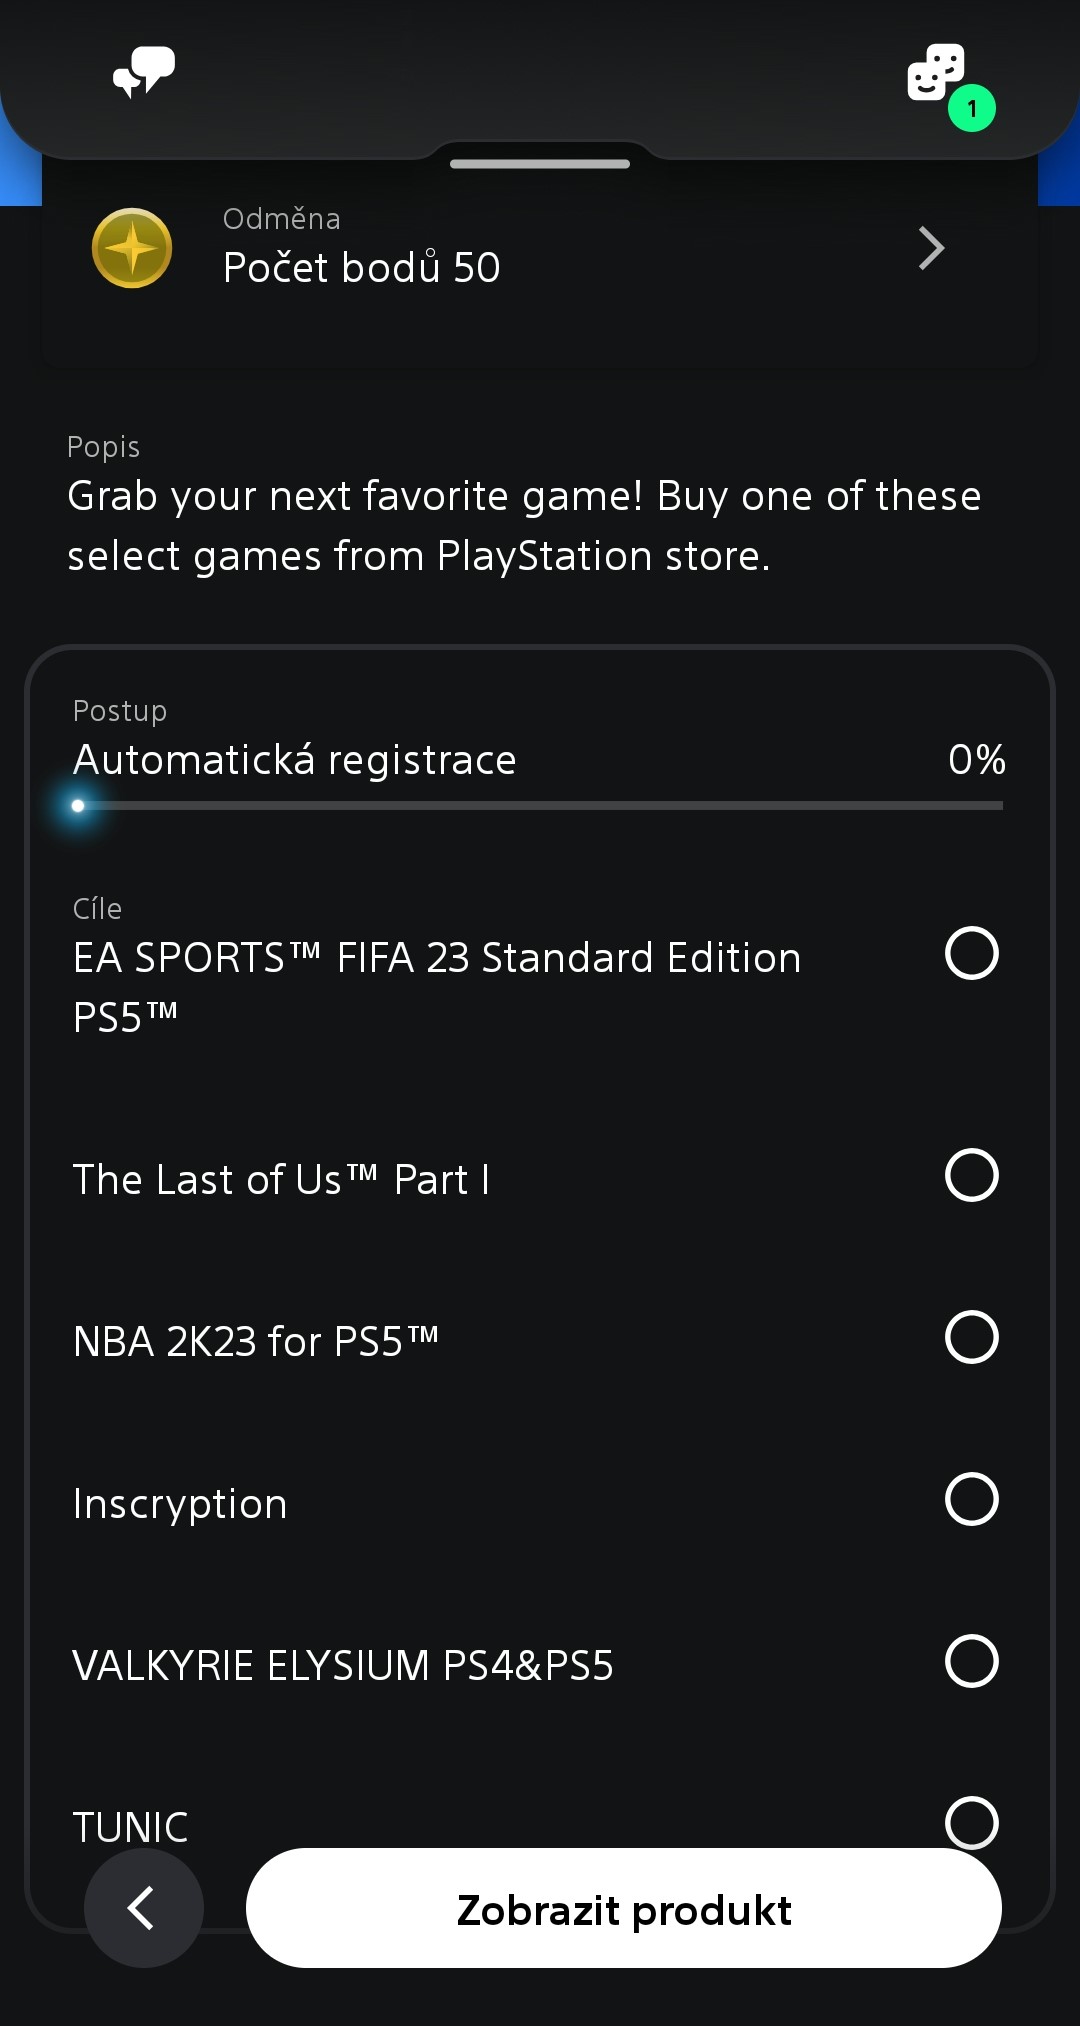Tap the gold points coin icon

[x=132, y=248]
